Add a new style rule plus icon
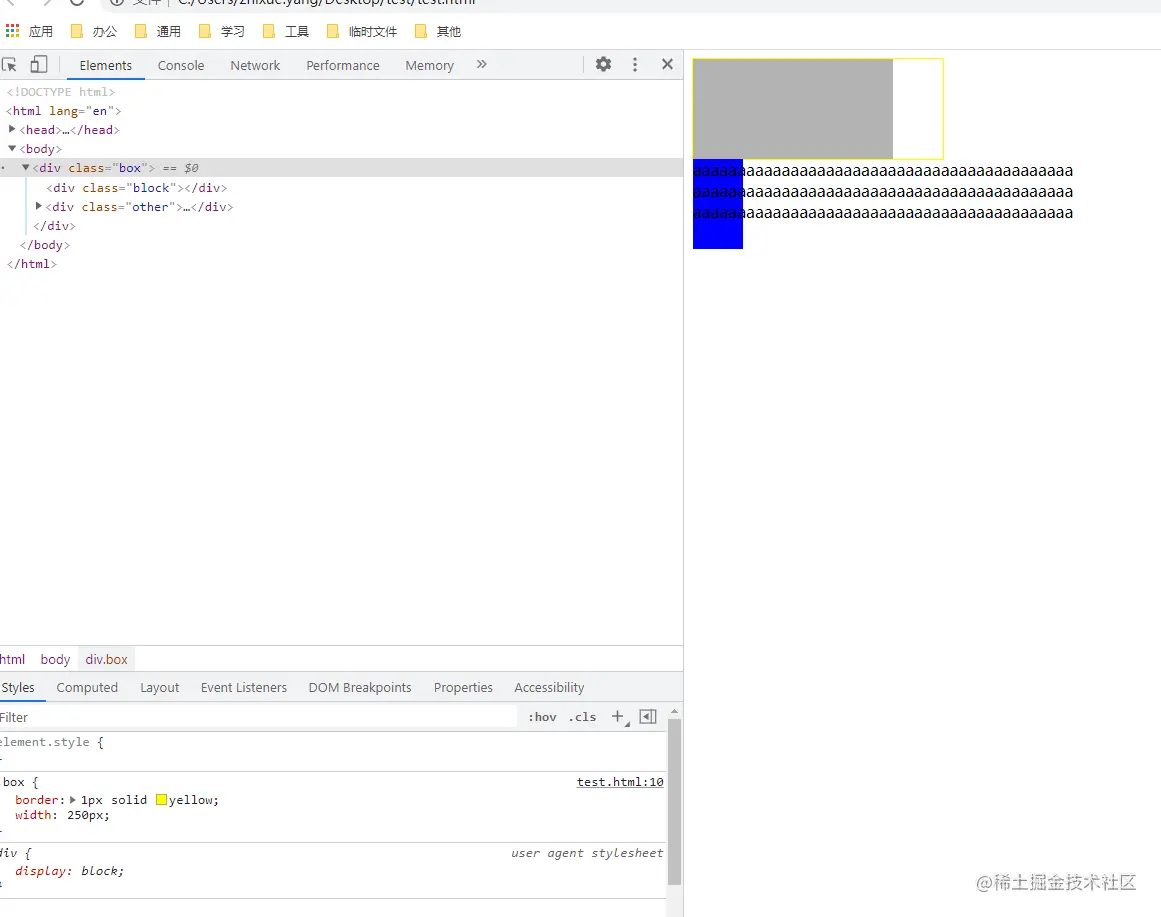This screenshot has height=917, width=1161. (x=618, y=716)
